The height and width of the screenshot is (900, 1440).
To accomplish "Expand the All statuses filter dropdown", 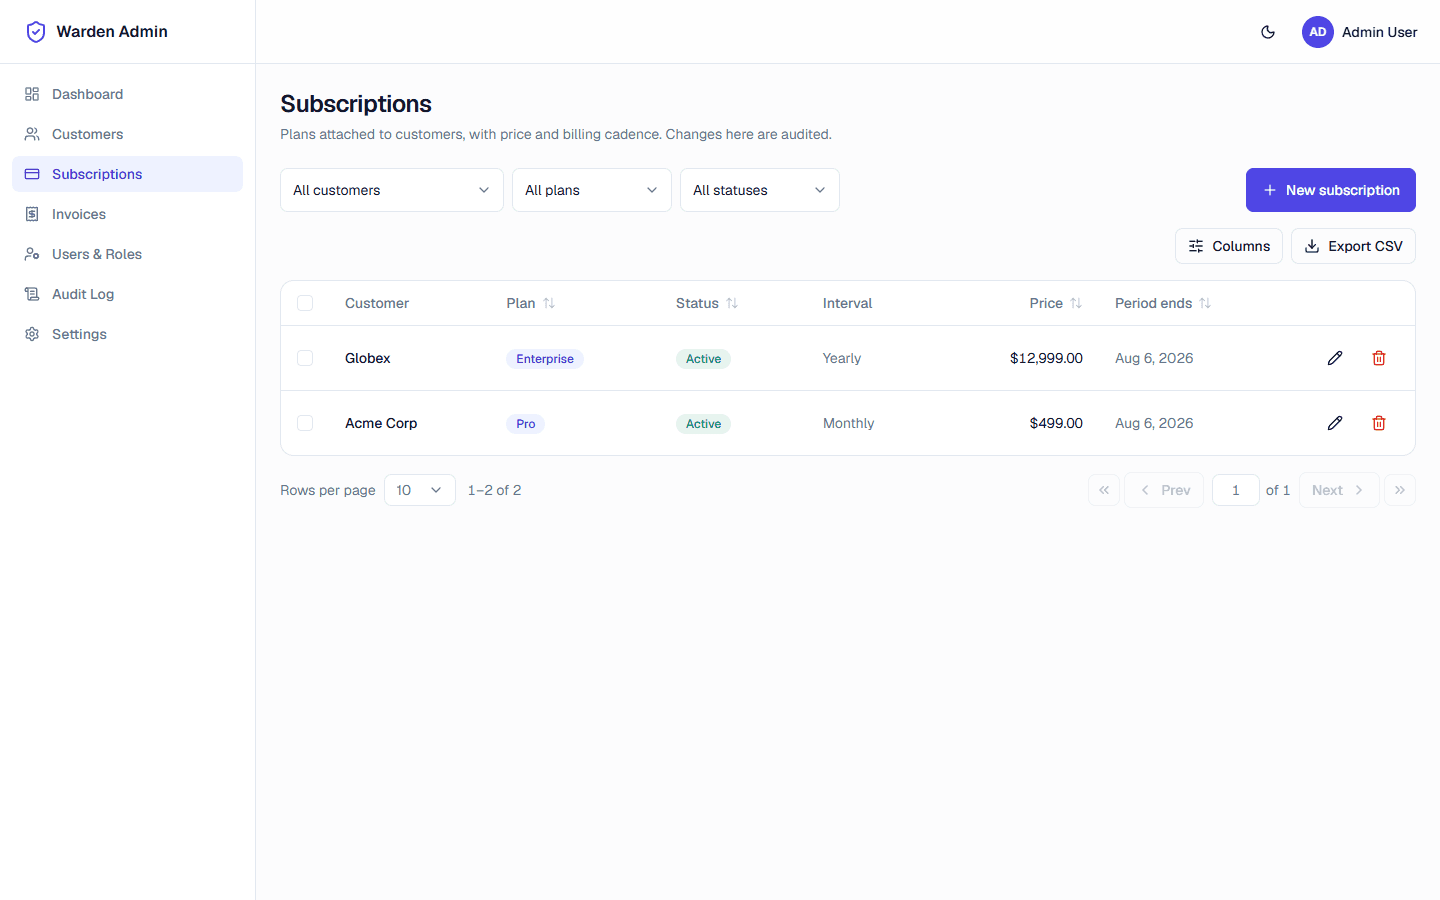I will click(x=760, y=190).
